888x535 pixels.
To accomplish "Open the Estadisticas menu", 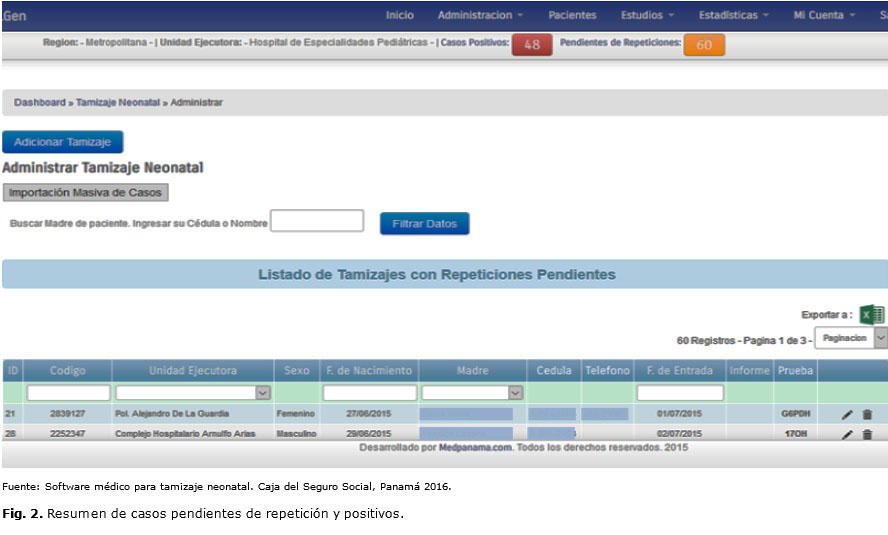I will pyautogui.click(x=733, y=15).
